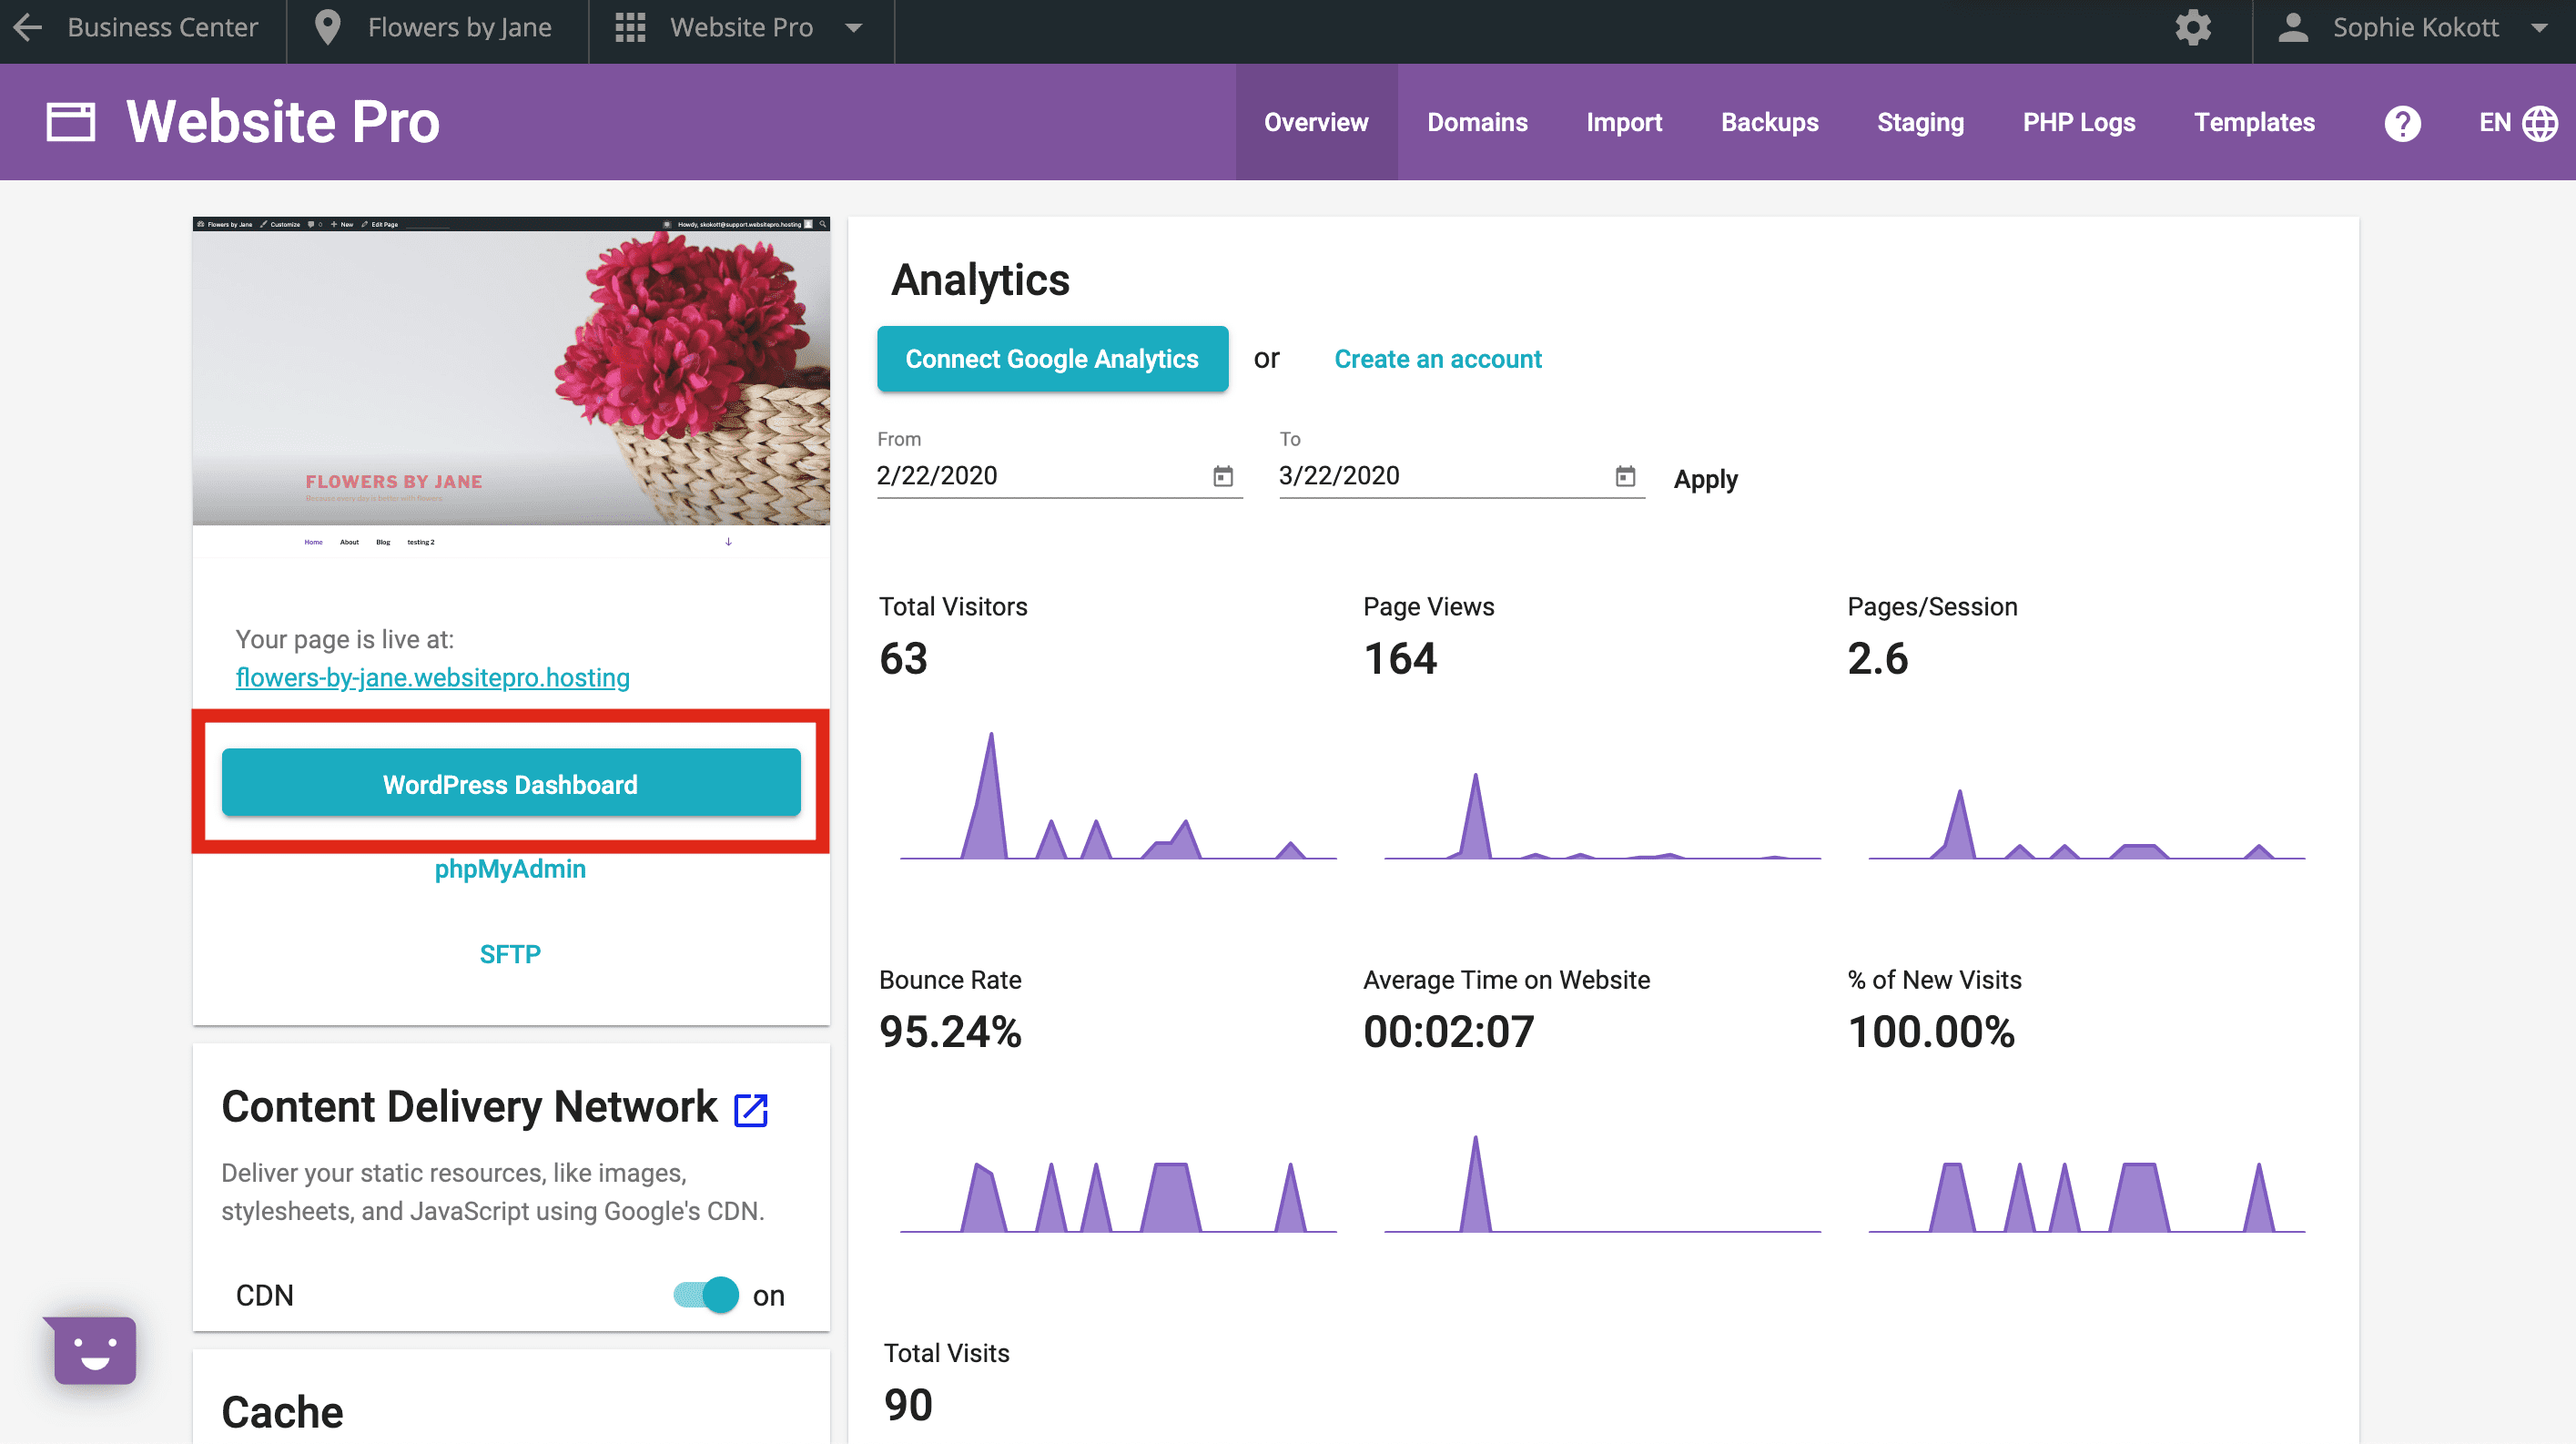
Task: Open the Domains tab
Action: tap(1477, 122)
